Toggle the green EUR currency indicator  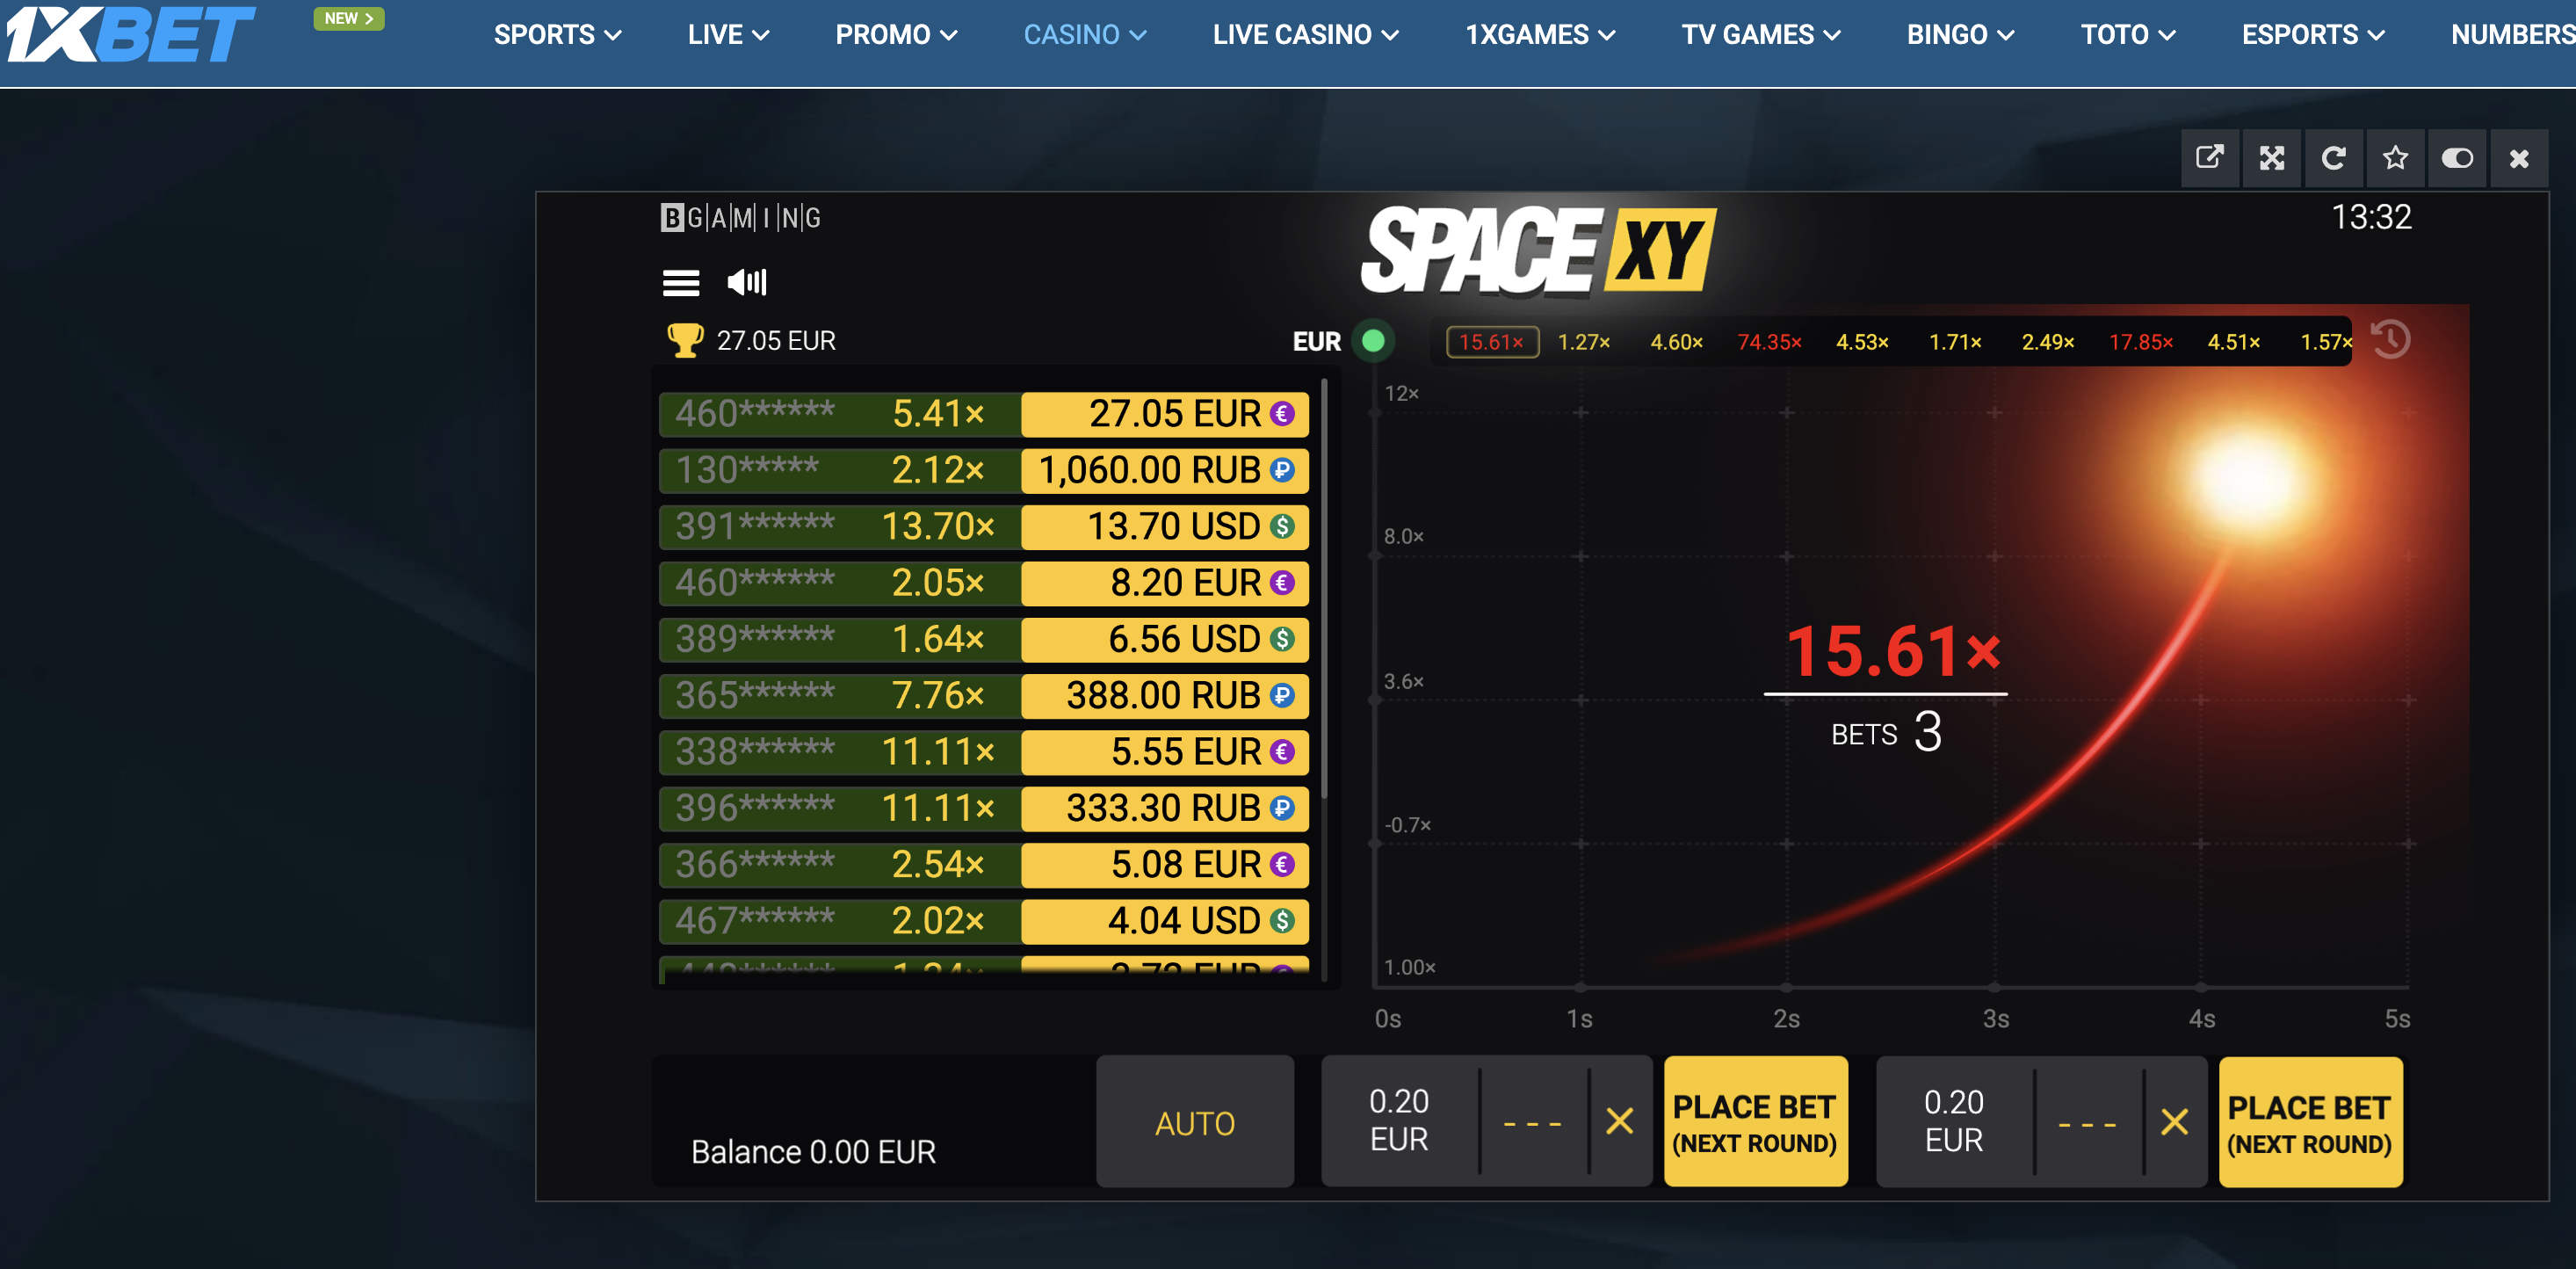pos(1373,341)
